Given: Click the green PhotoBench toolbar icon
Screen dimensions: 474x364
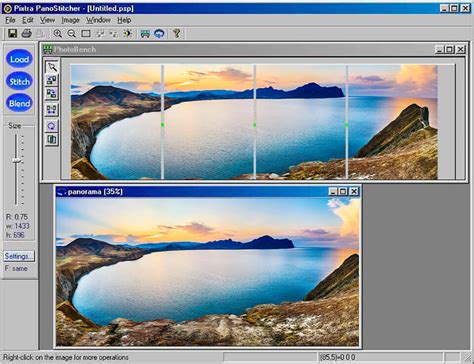Looking at the screenshot, I should [145, 33].
